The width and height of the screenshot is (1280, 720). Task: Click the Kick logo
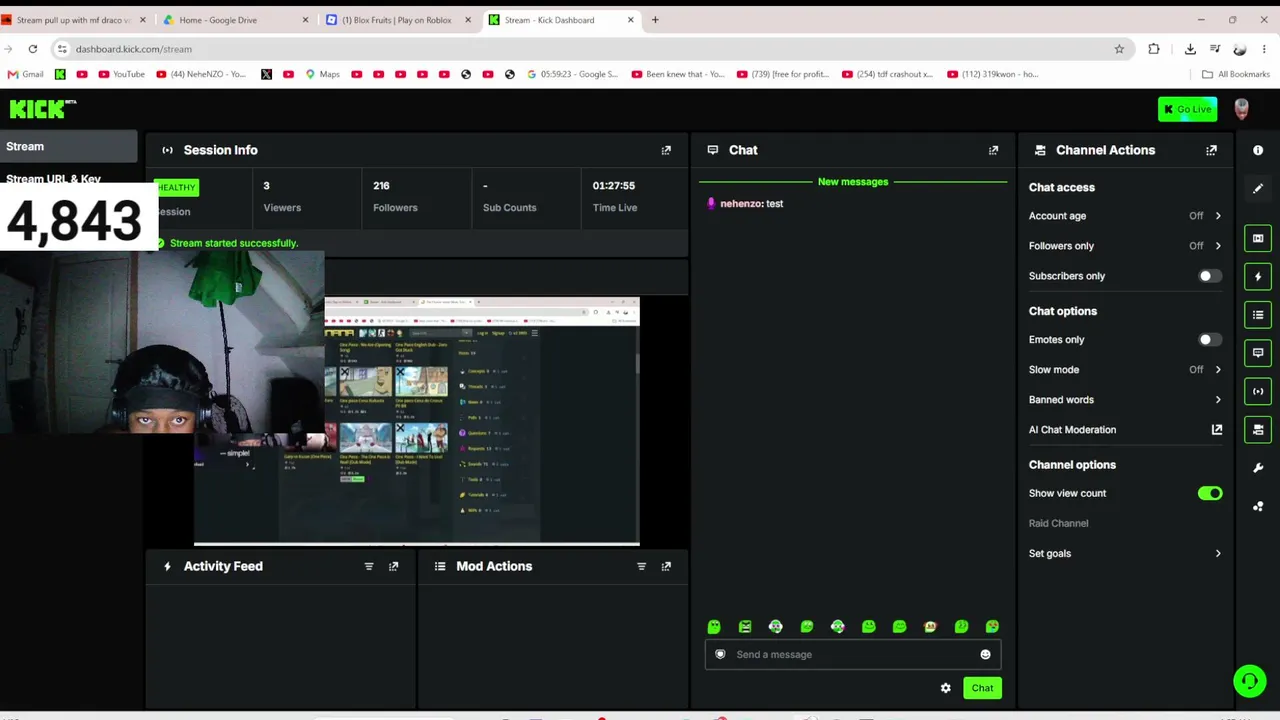pos(42,108)
